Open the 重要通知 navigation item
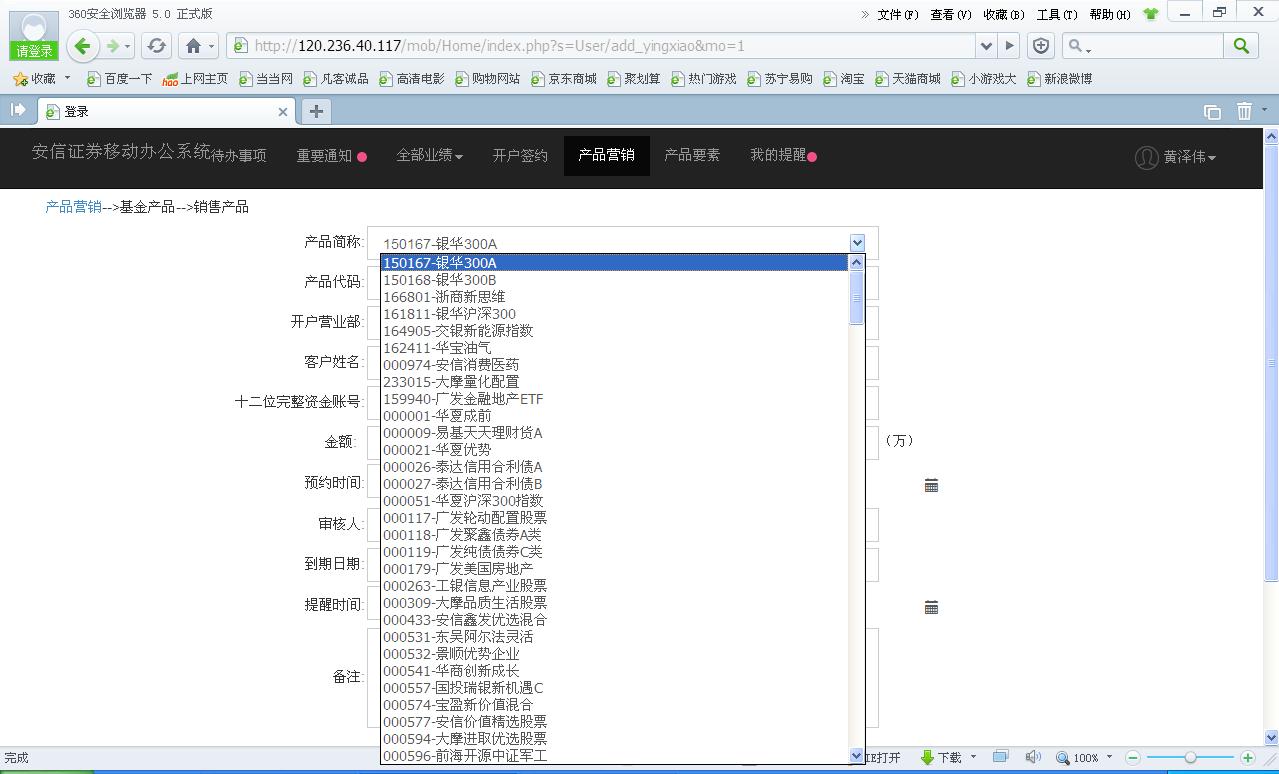Screen dimensions: 1279x774 click(x=331, y=156)
